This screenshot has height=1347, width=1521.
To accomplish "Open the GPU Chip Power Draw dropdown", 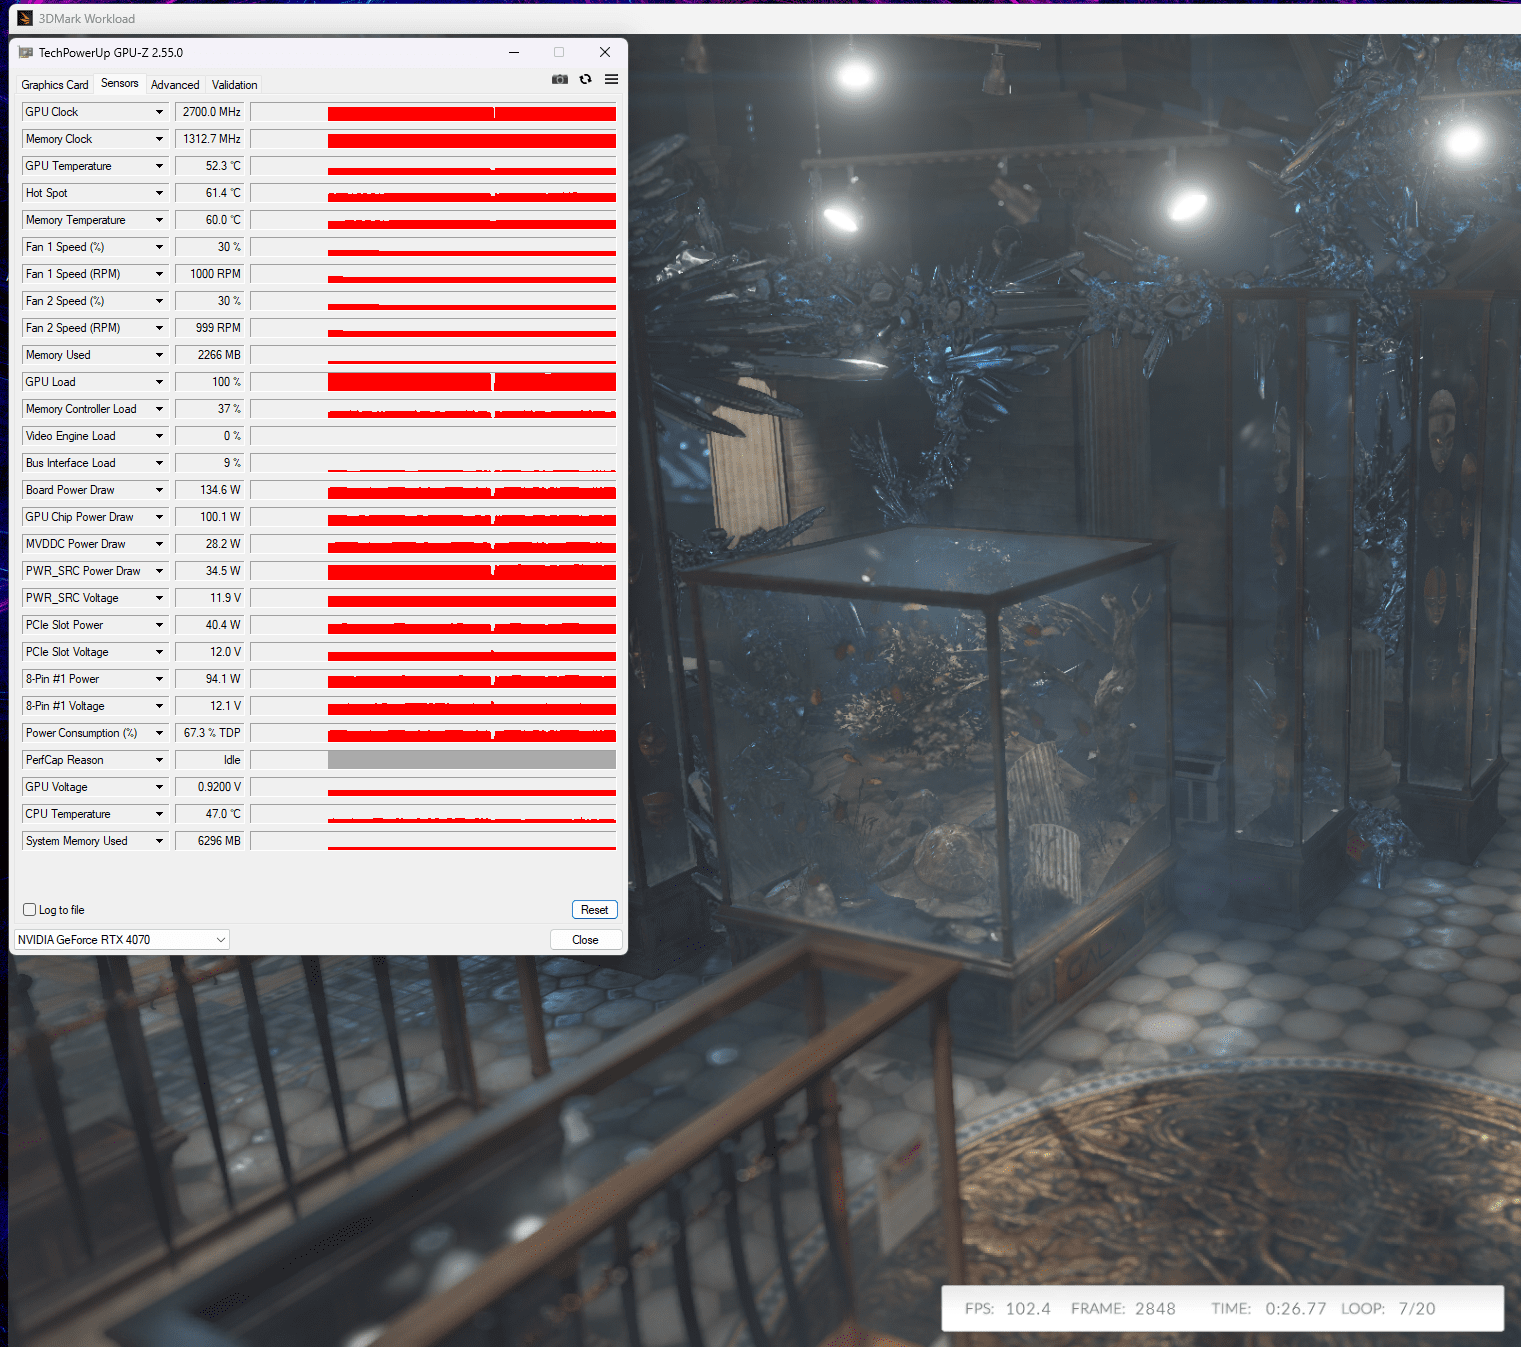I will (x=159, y=517).
